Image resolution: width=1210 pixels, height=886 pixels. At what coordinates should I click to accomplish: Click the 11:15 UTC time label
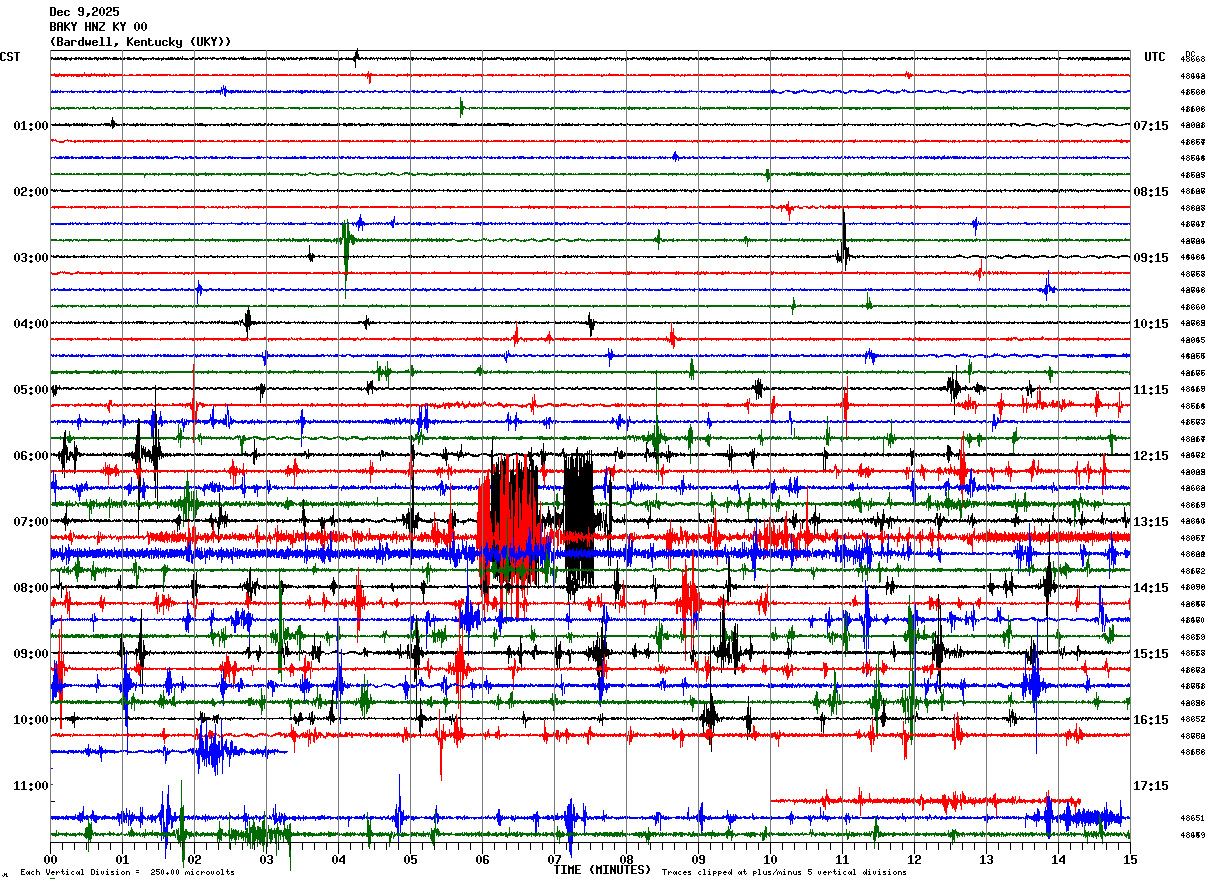[x=1151, y=390]
